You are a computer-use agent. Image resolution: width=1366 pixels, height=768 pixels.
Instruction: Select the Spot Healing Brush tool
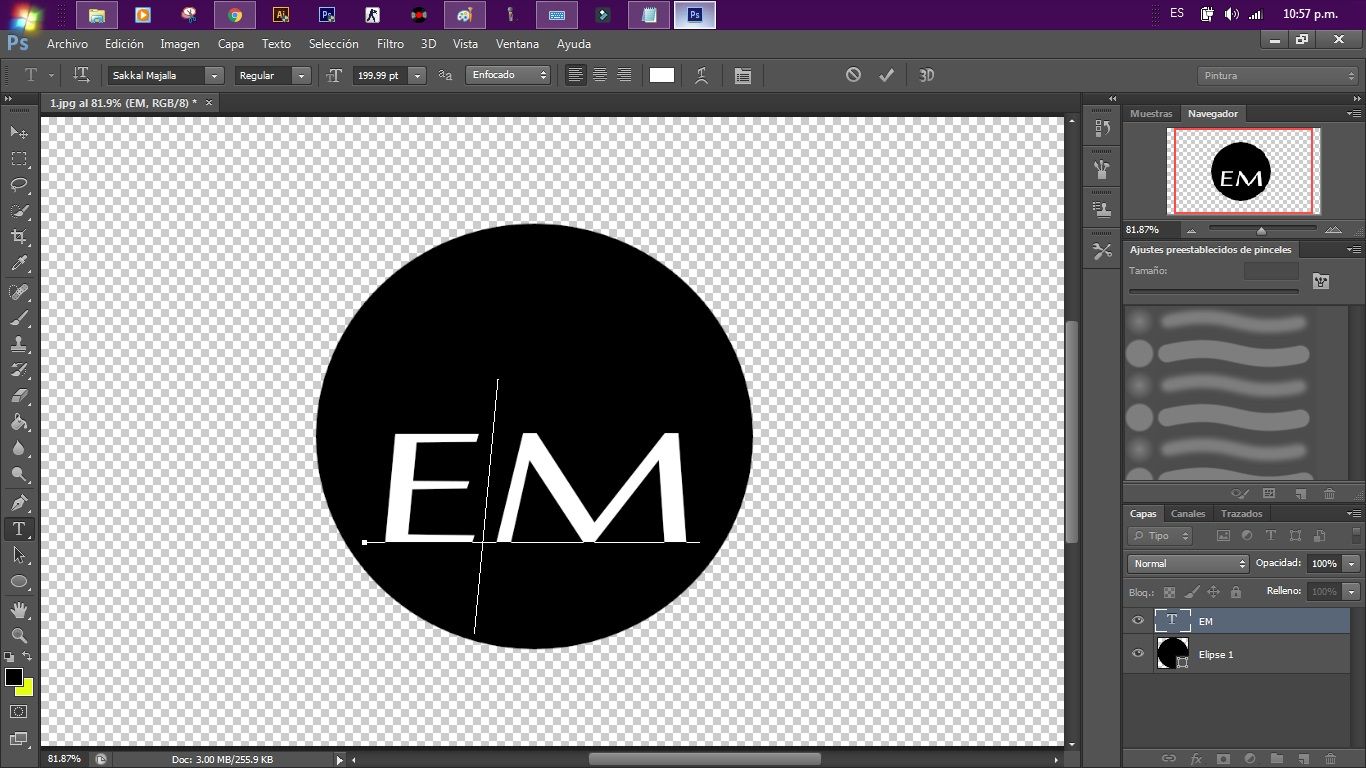click(19, 292)
